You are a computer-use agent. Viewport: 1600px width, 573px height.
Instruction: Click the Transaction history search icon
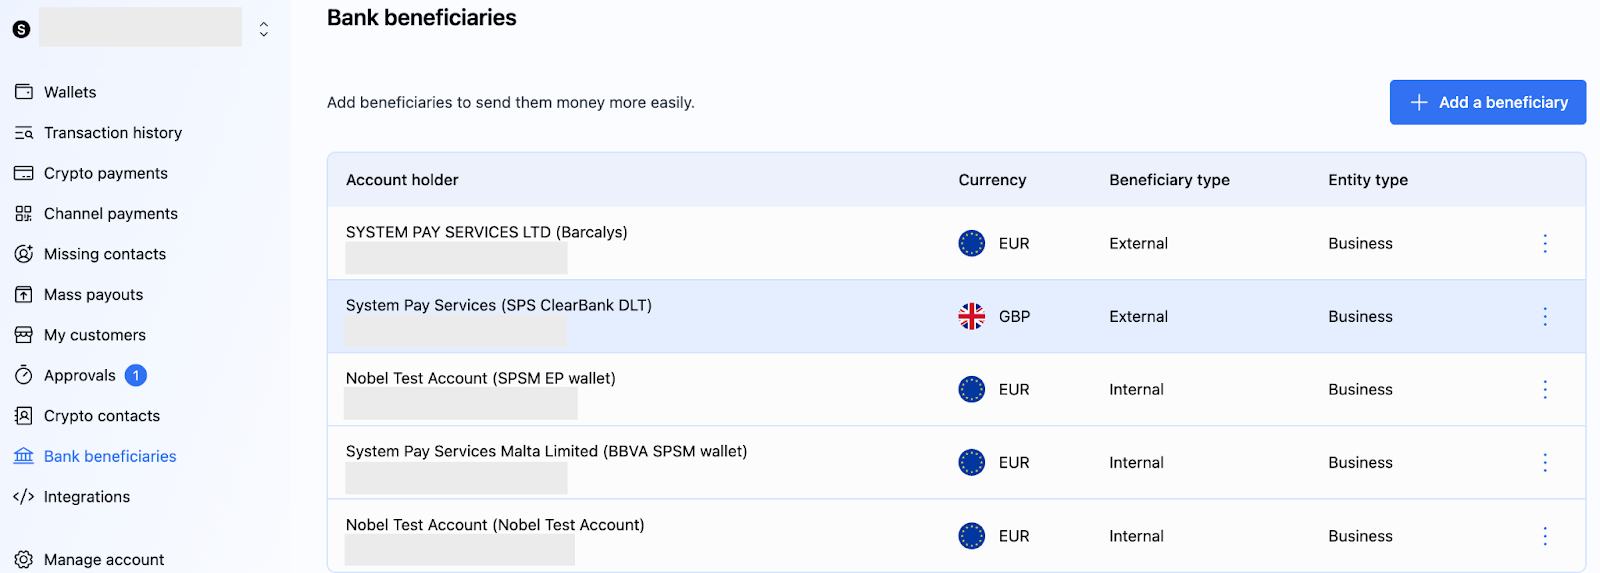pyautogui.click(x=24, y=133)
